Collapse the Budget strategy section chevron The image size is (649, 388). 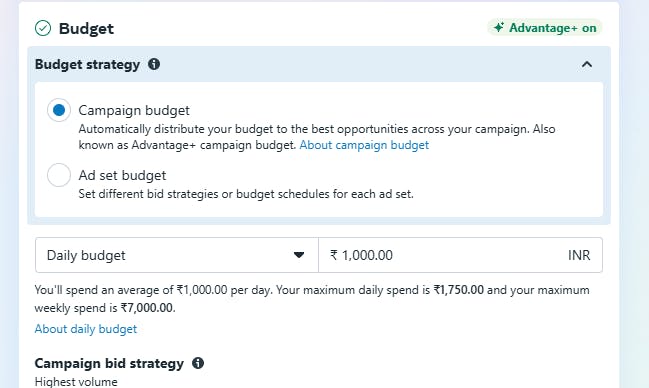pyautogui.click(x=587, y=64)
